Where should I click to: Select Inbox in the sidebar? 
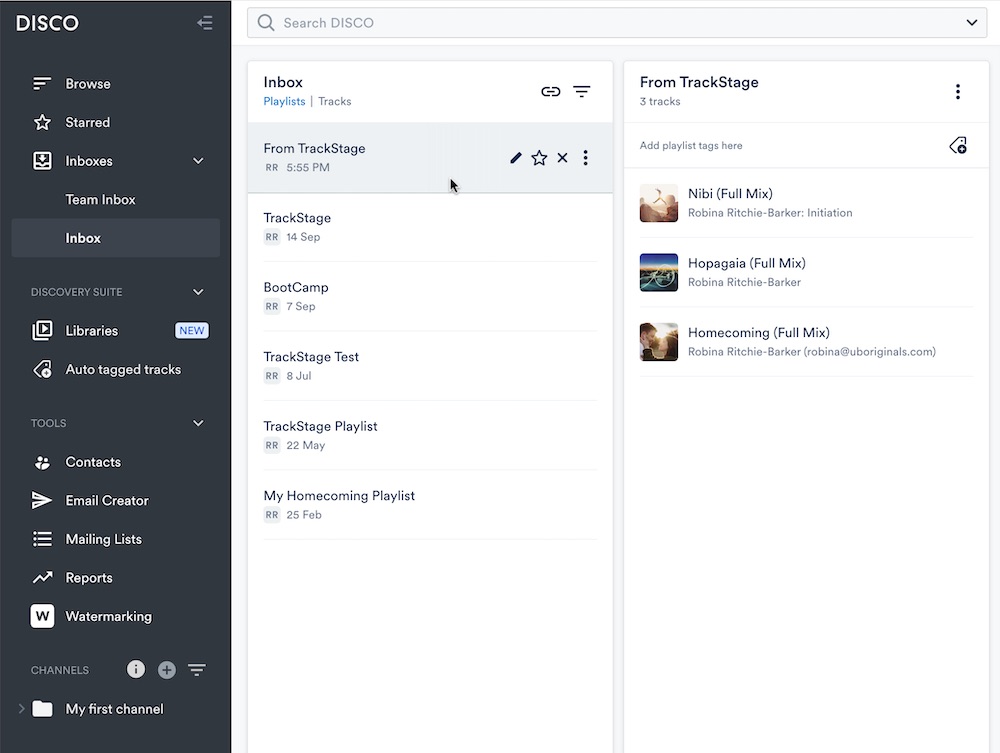(115, 238)
